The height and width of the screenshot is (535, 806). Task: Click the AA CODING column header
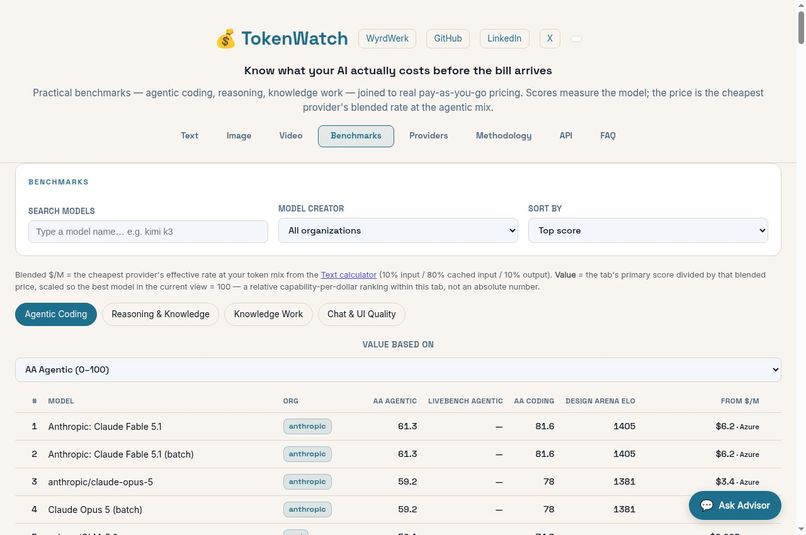click(x=534, y=401)
